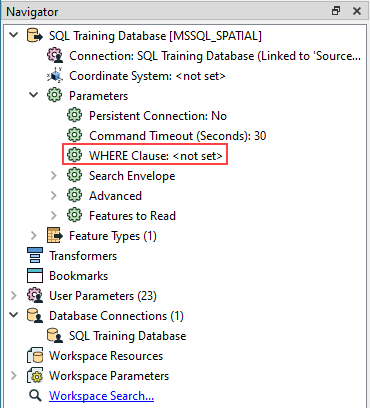Image resolution: width=370 pixels, height=408 pixels.
Task: Select the Database Connections (1) row label
Action: 116,316
